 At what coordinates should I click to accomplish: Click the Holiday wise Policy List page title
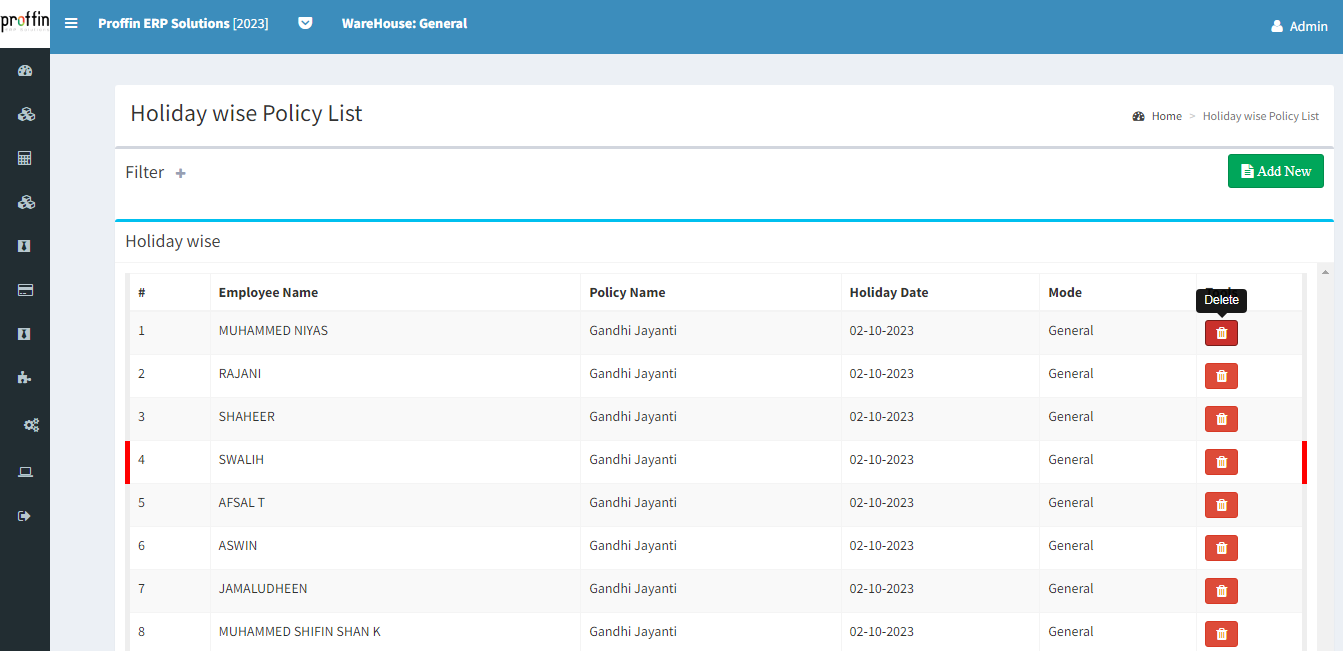pyautogui.click(x=246, y=113)
